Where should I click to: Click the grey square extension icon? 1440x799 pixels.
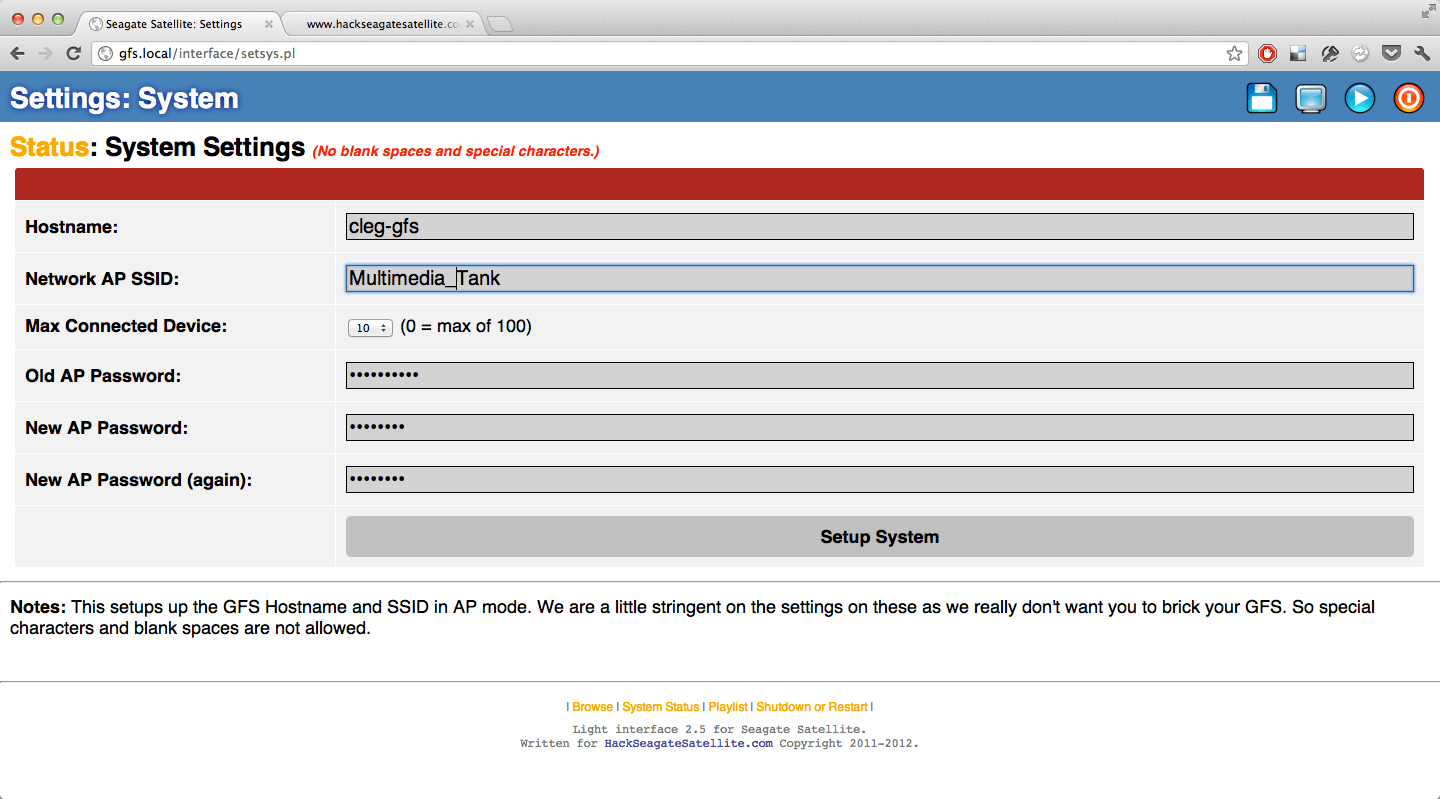[x=1298, y=54]
